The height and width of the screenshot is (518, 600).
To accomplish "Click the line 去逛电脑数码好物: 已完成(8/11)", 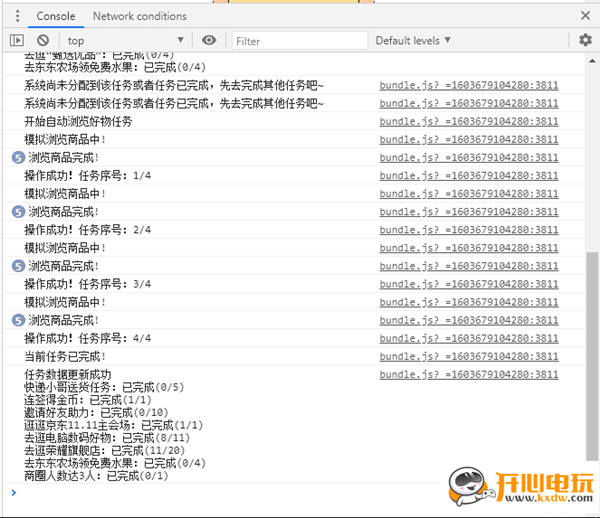I will coord(107,438).
